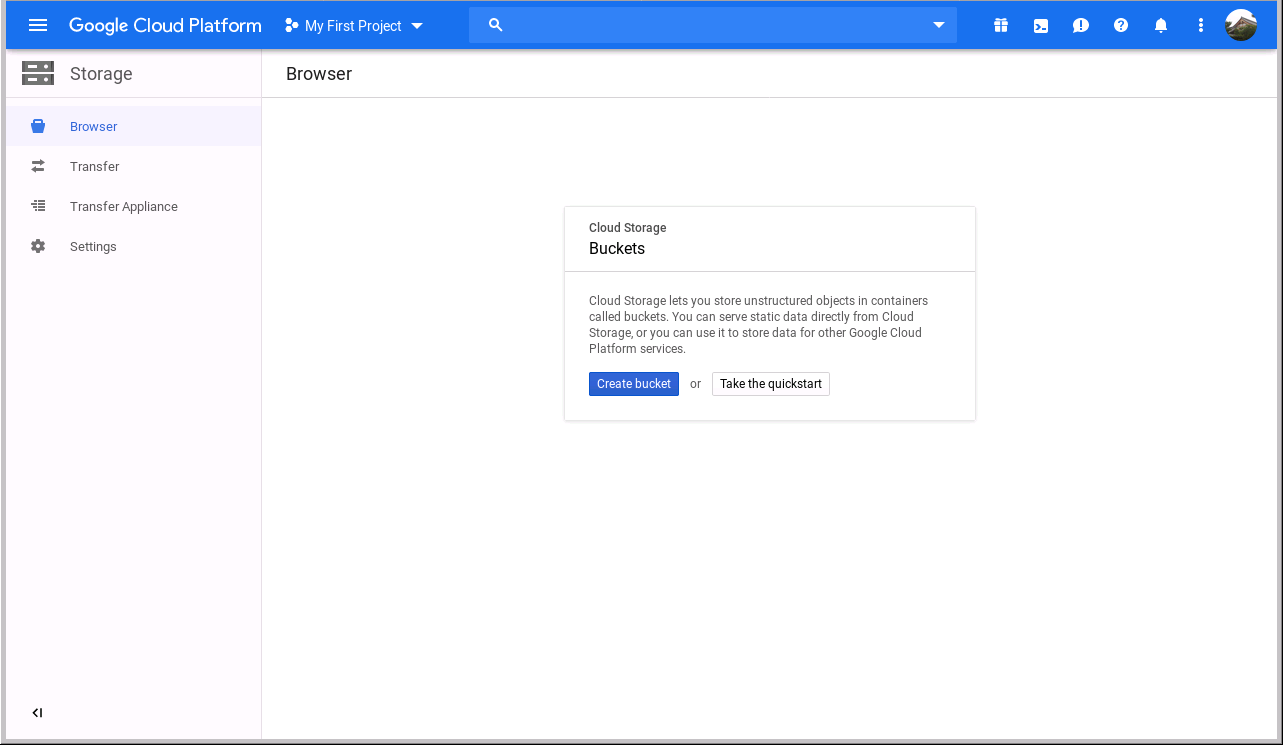Click the project hexagon dots icon

click(292, 25)
